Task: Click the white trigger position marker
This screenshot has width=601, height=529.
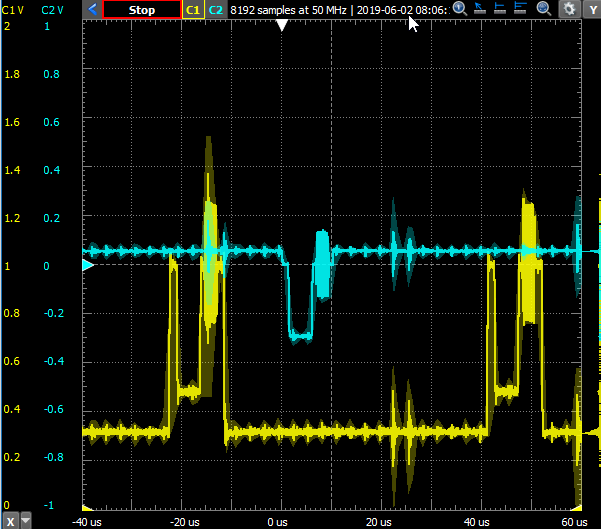Action: [282, 25]
